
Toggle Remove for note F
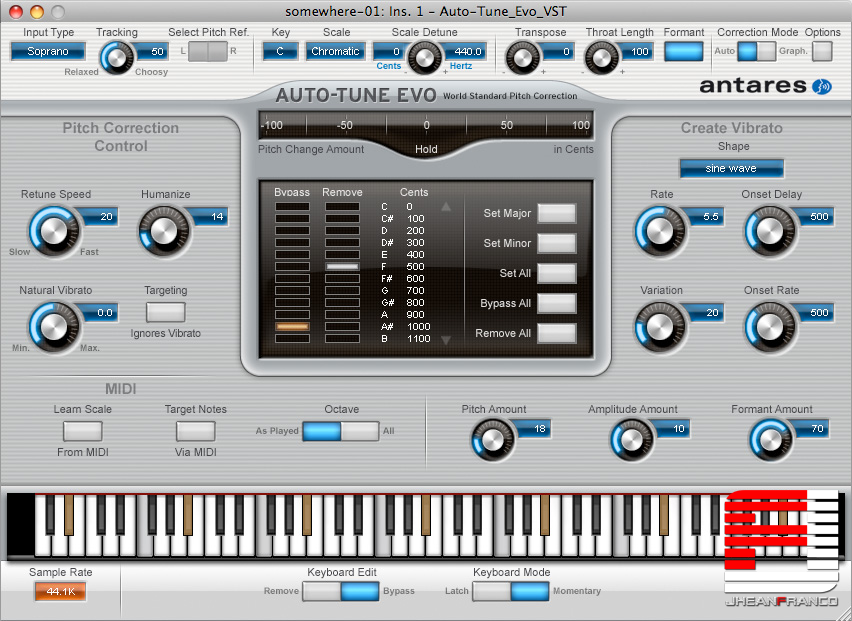pos(342,267)
